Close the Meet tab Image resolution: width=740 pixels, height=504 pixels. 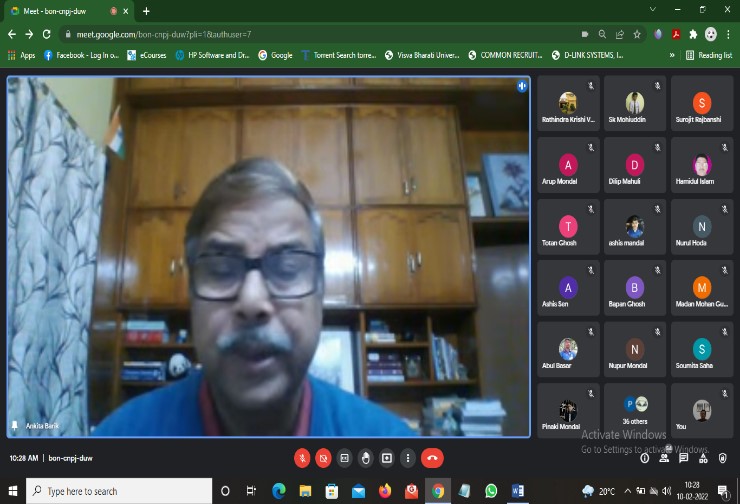(126, 11)
